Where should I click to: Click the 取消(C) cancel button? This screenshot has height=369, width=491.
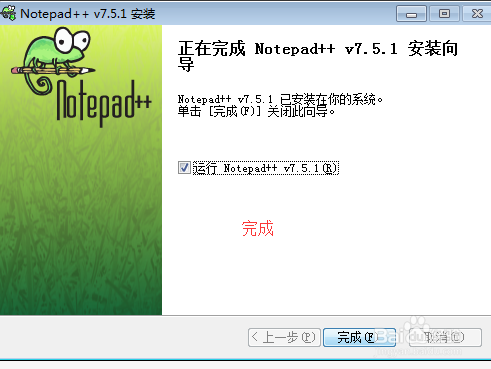click(445, 337)
